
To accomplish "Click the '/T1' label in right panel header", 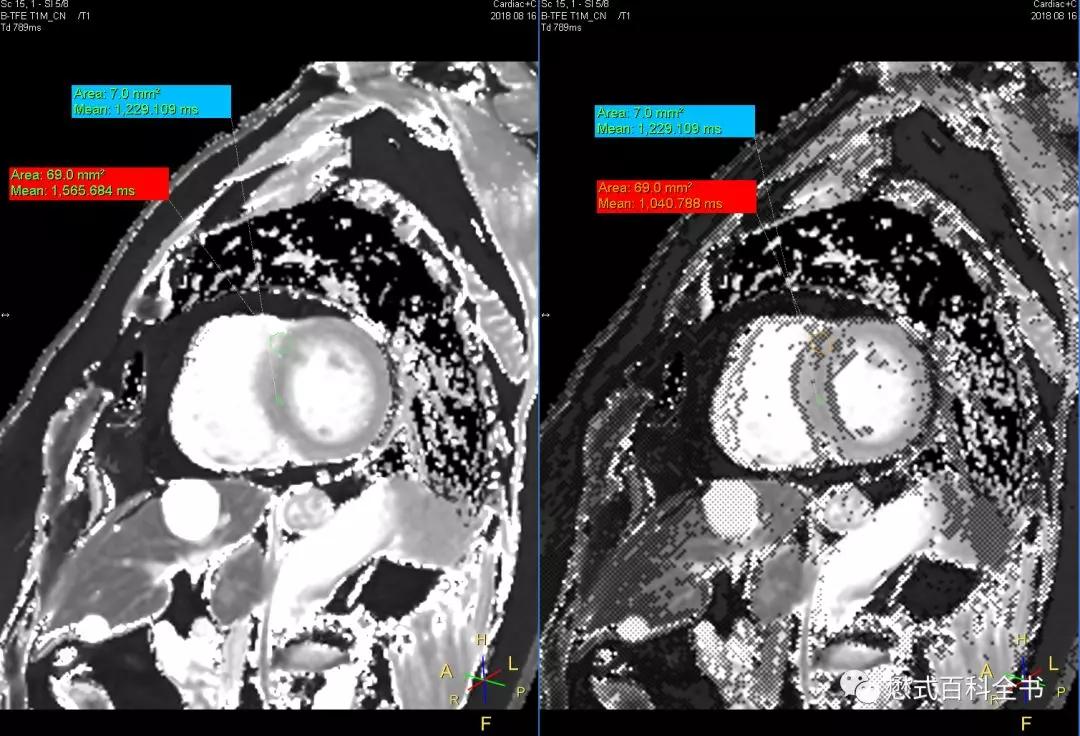I will [624, 16].
